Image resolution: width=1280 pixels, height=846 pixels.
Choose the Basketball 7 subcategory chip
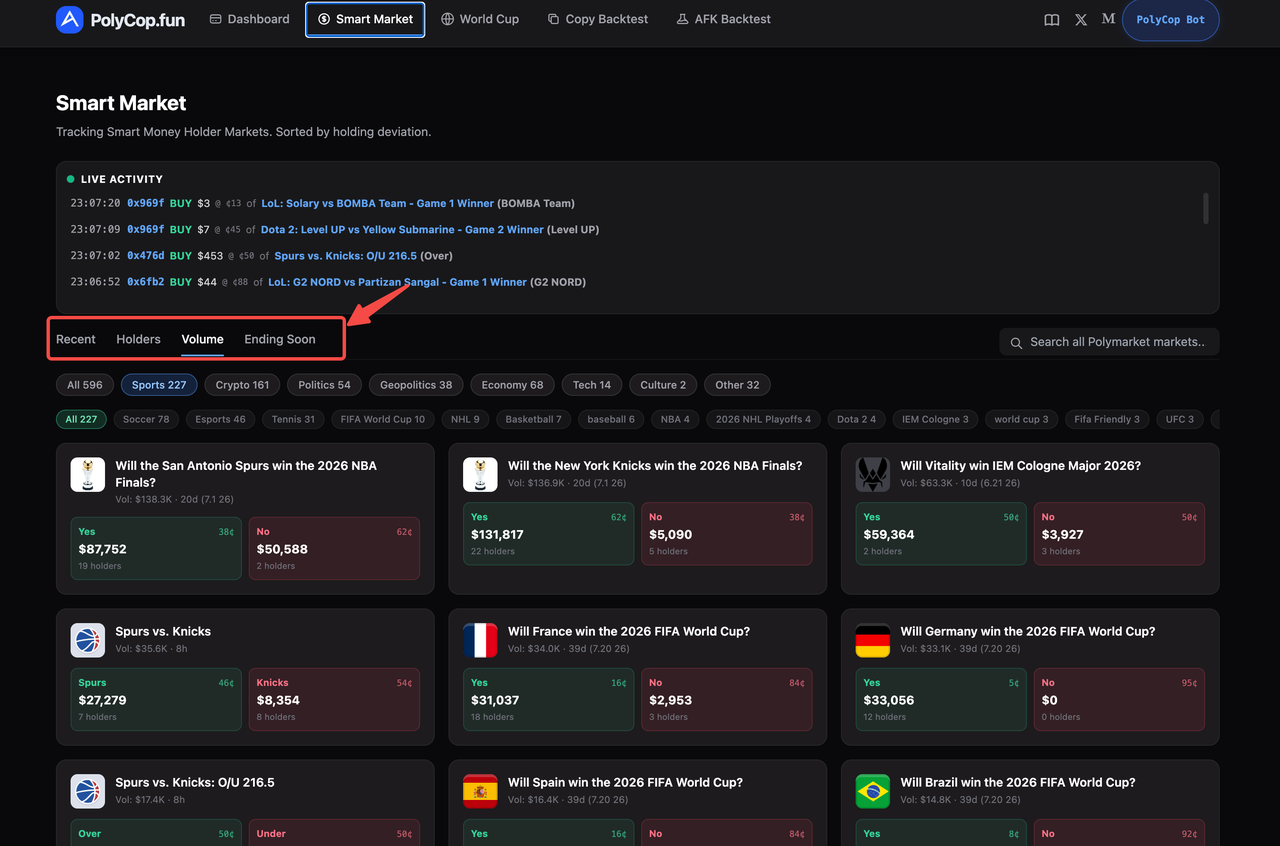(534, 419)
